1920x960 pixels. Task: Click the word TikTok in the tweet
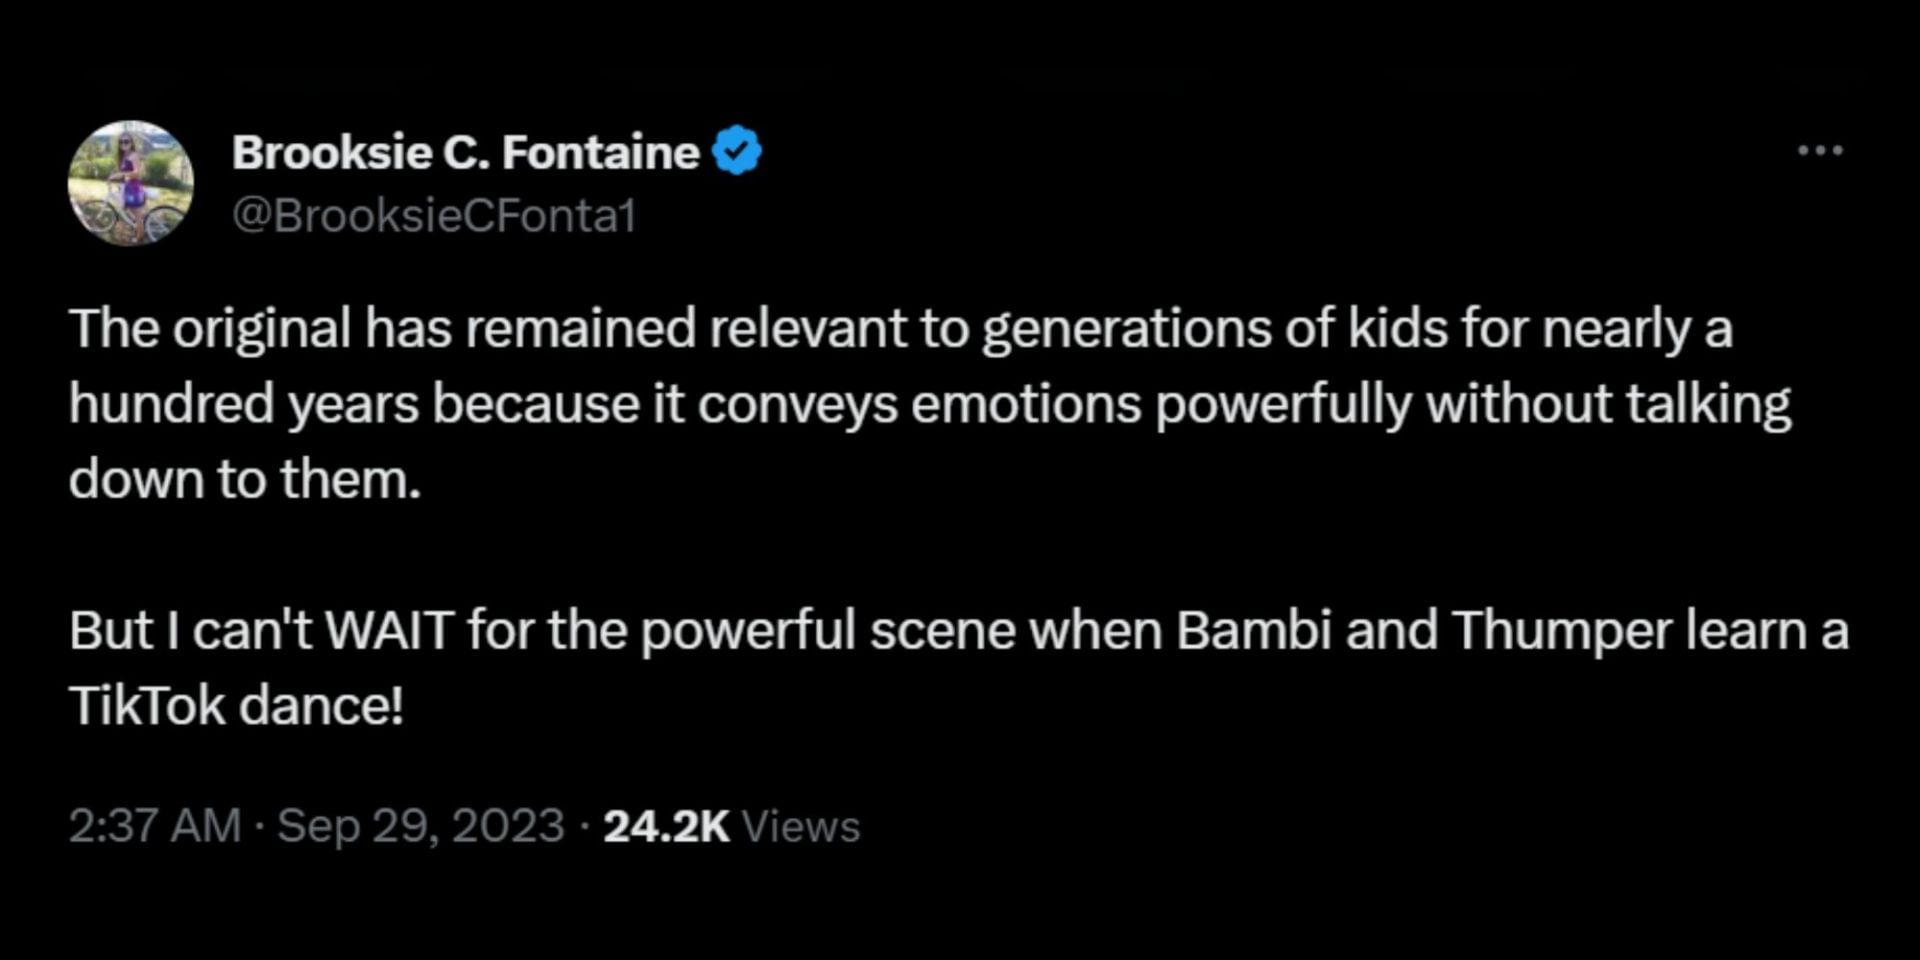pyautogui.click(x=147, y=706)
